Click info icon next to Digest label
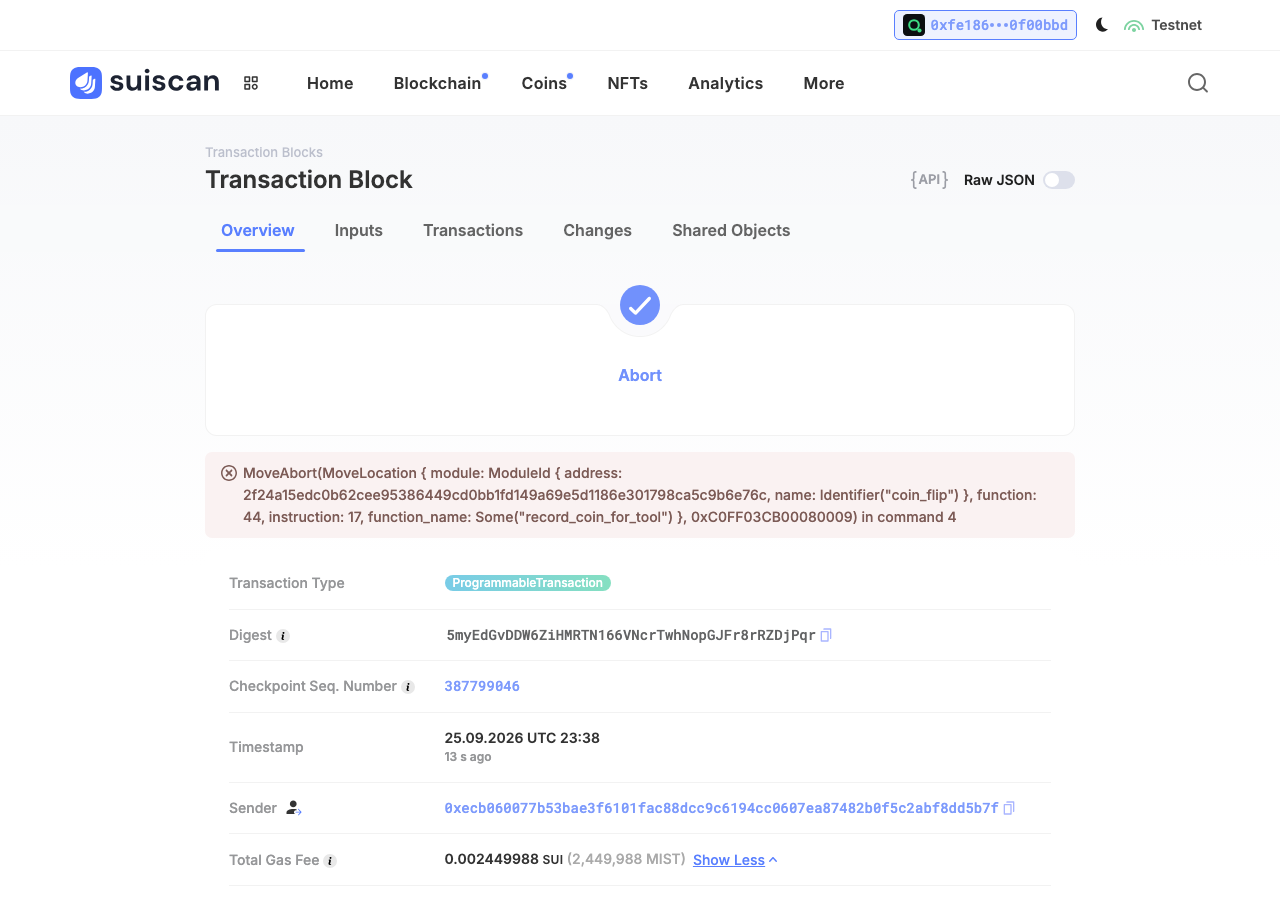Viewport: 1280px width, 900px height. pos(283,636)
